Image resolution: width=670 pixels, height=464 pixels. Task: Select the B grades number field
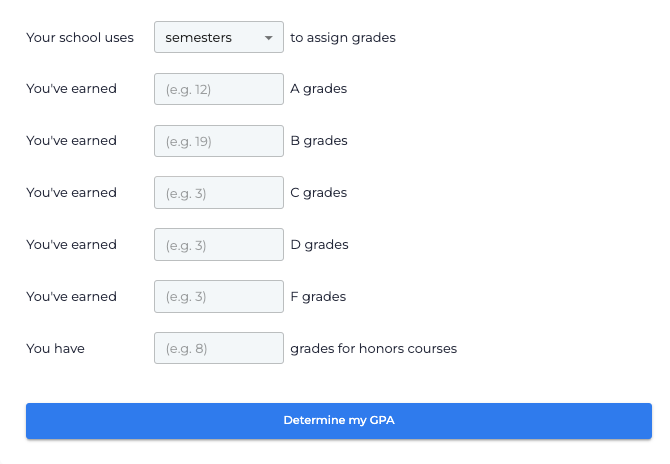tap(219, 141)
